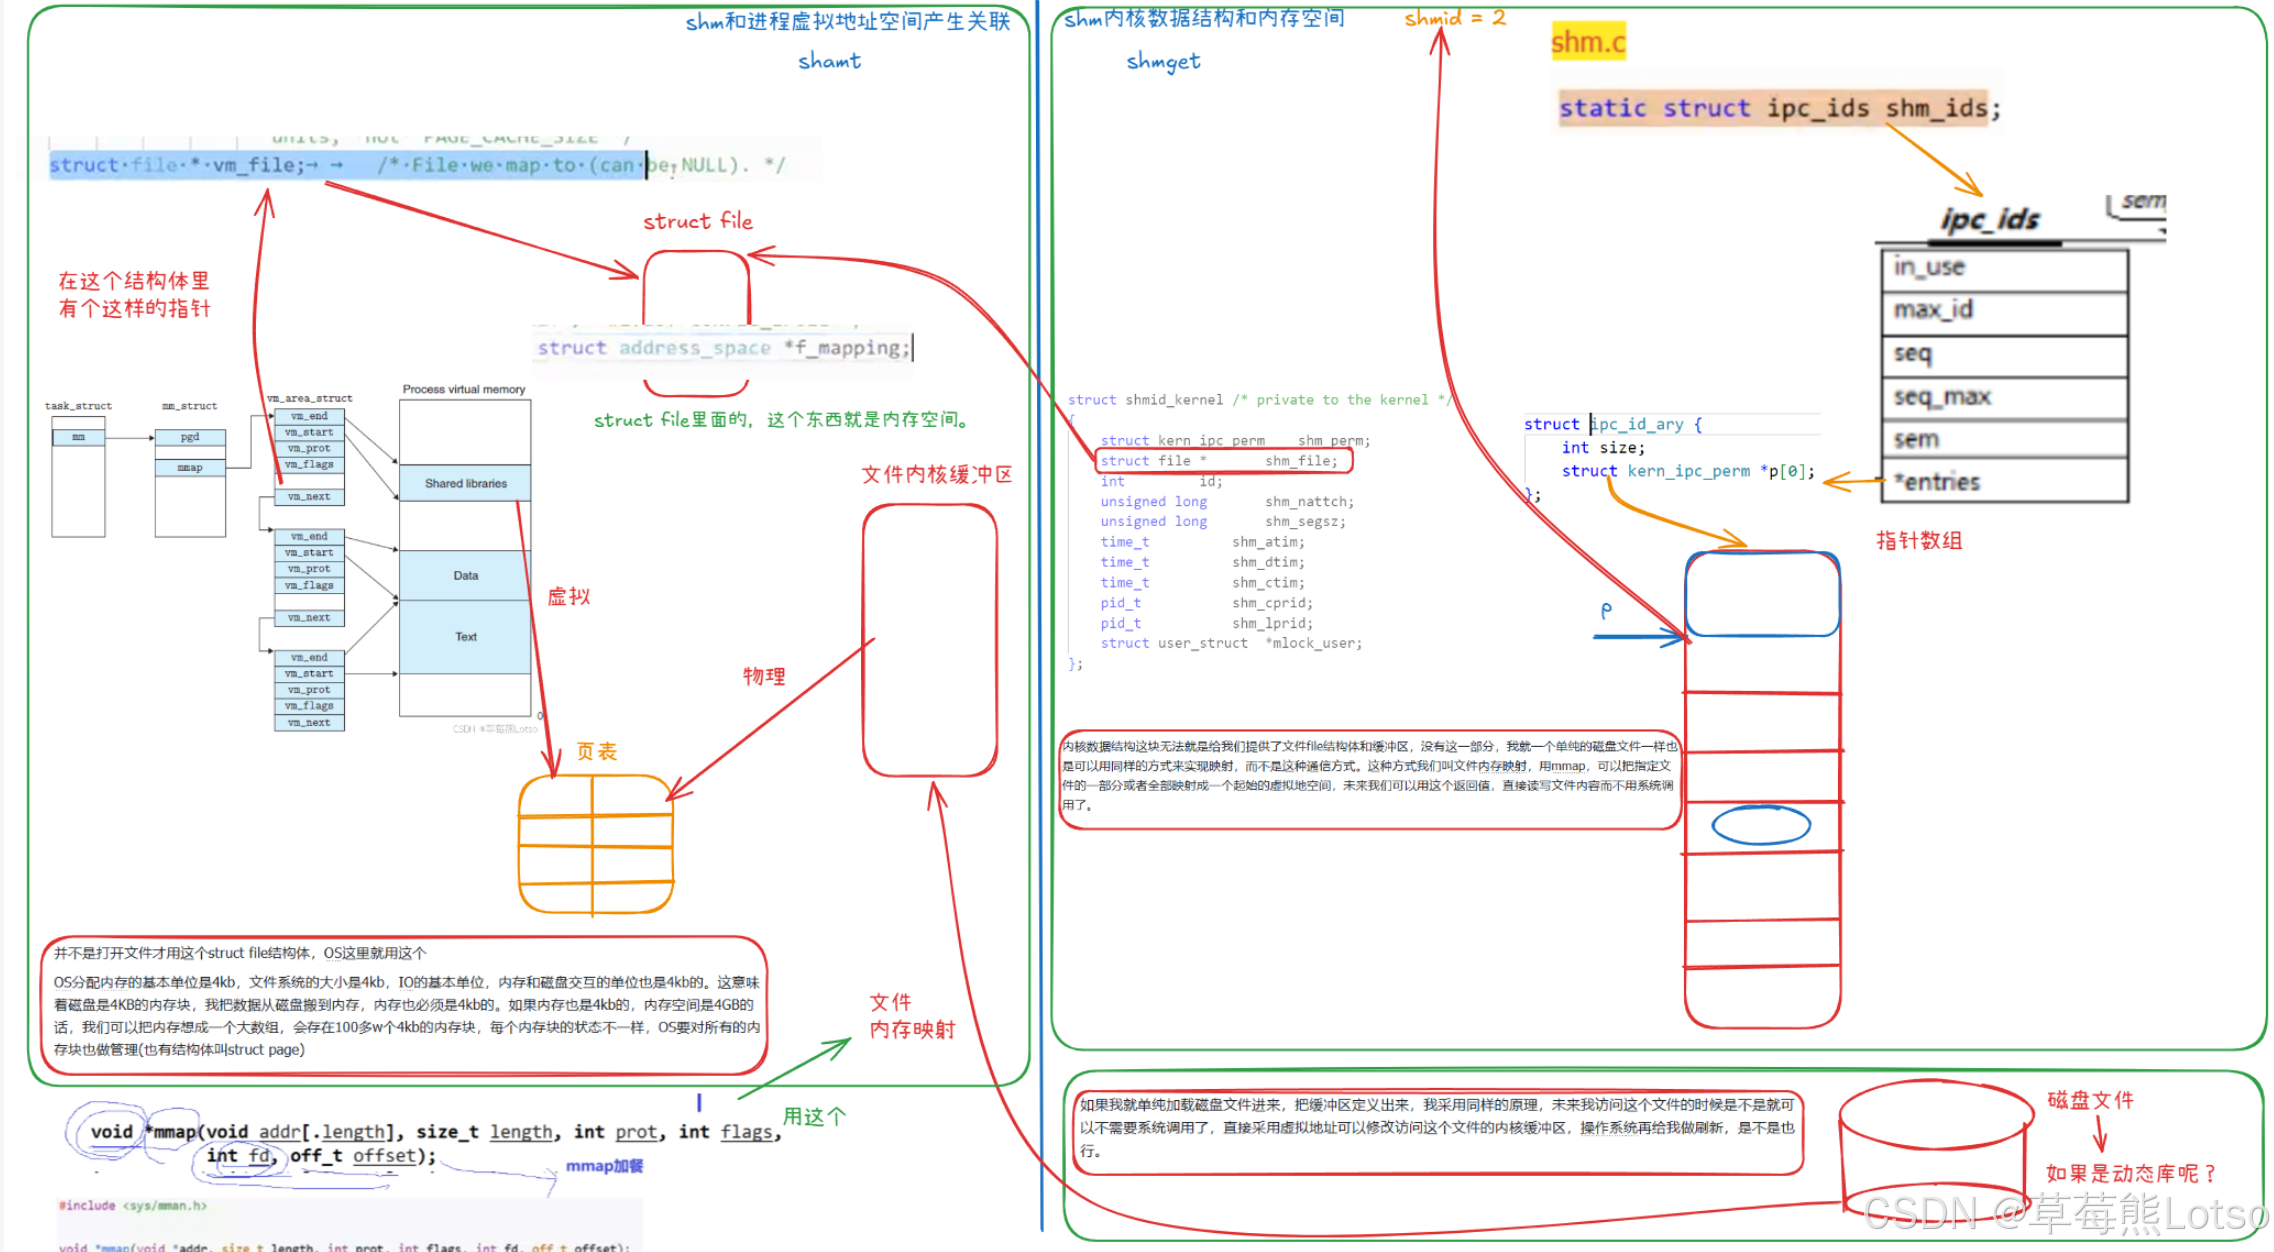Click the 'shmid = 2' orange label
Image resolution: width=2274 pixels, height=1252 pixels.
point(1454,17)
